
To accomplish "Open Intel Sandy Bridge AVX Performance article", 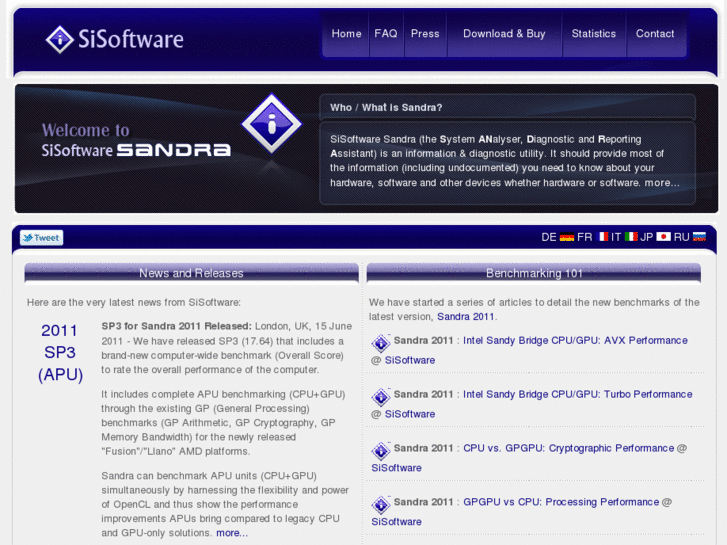I will (x=575, y=340).
